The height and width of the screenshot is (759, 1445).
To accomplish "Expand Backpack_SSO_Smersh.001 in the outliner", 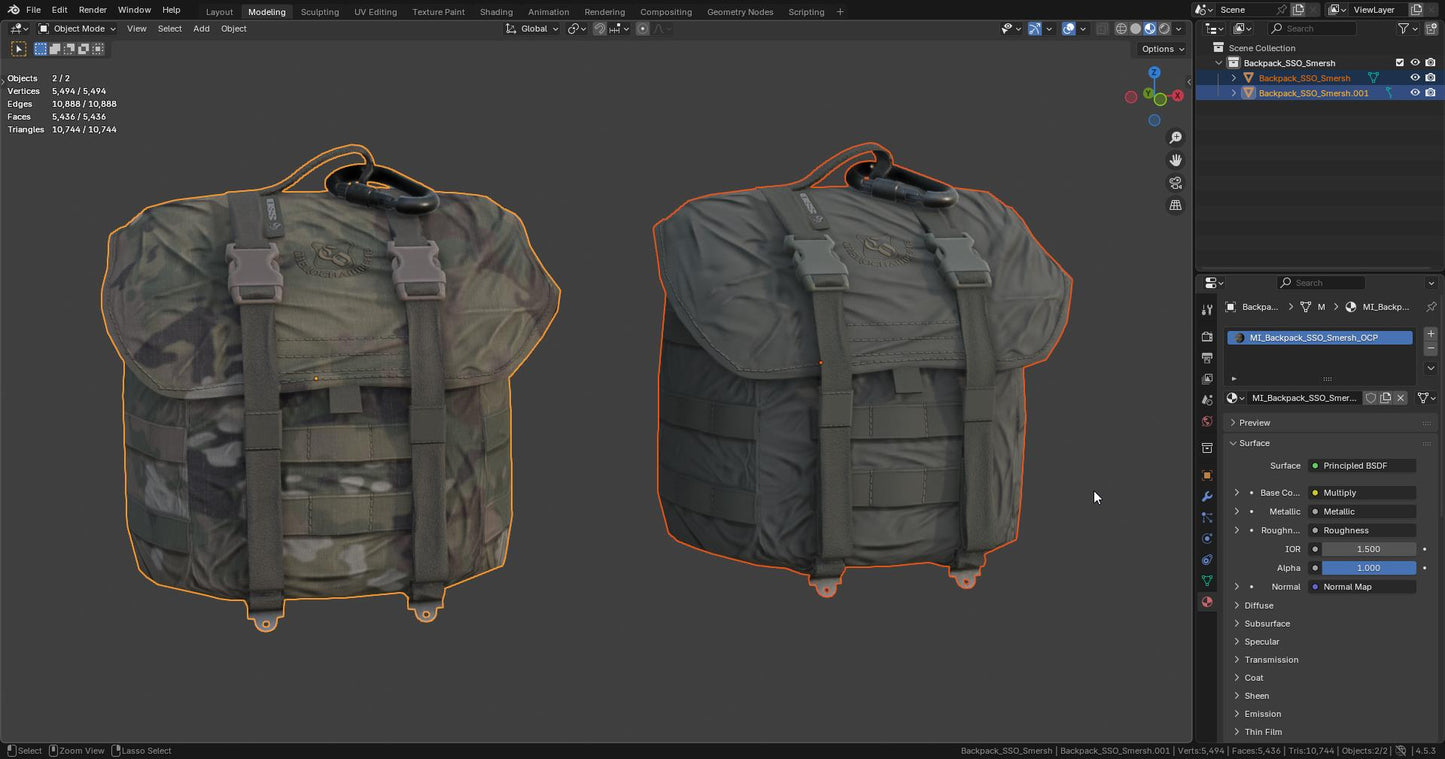I will tap(1234, 93).
